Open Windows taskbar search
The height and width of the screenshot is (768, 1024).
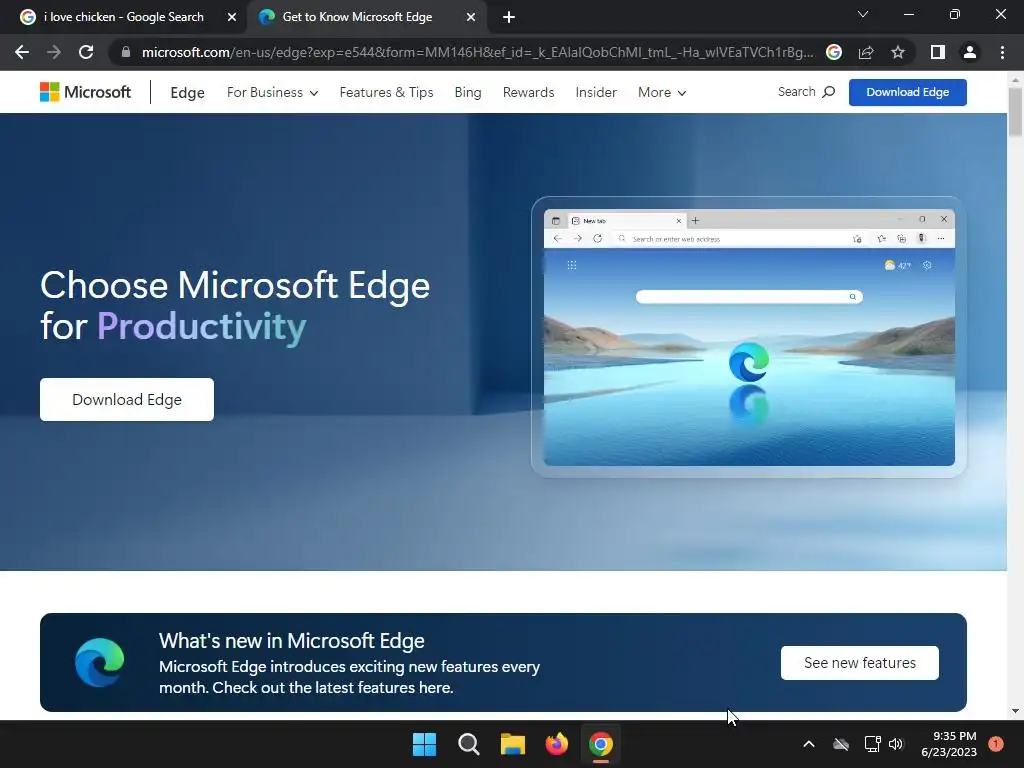[468, 744]
